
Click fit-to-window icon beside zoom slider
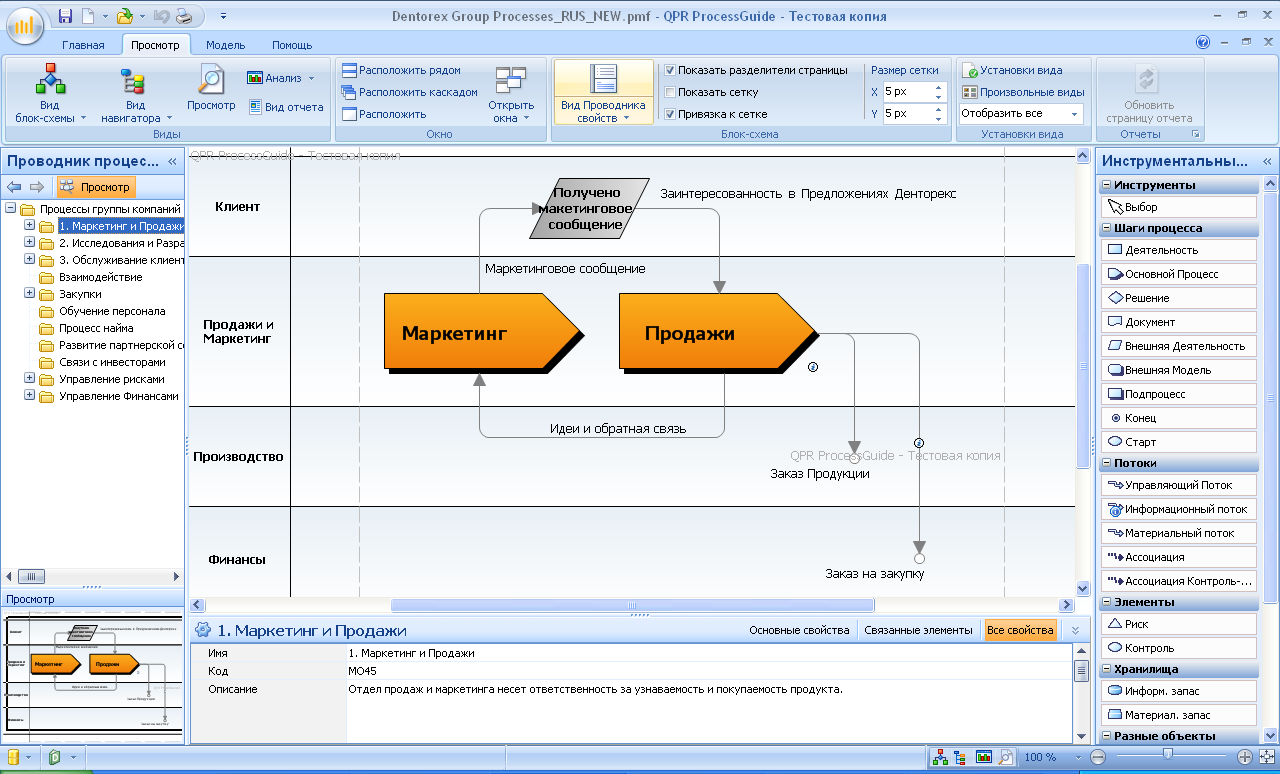click(1265, 757)
